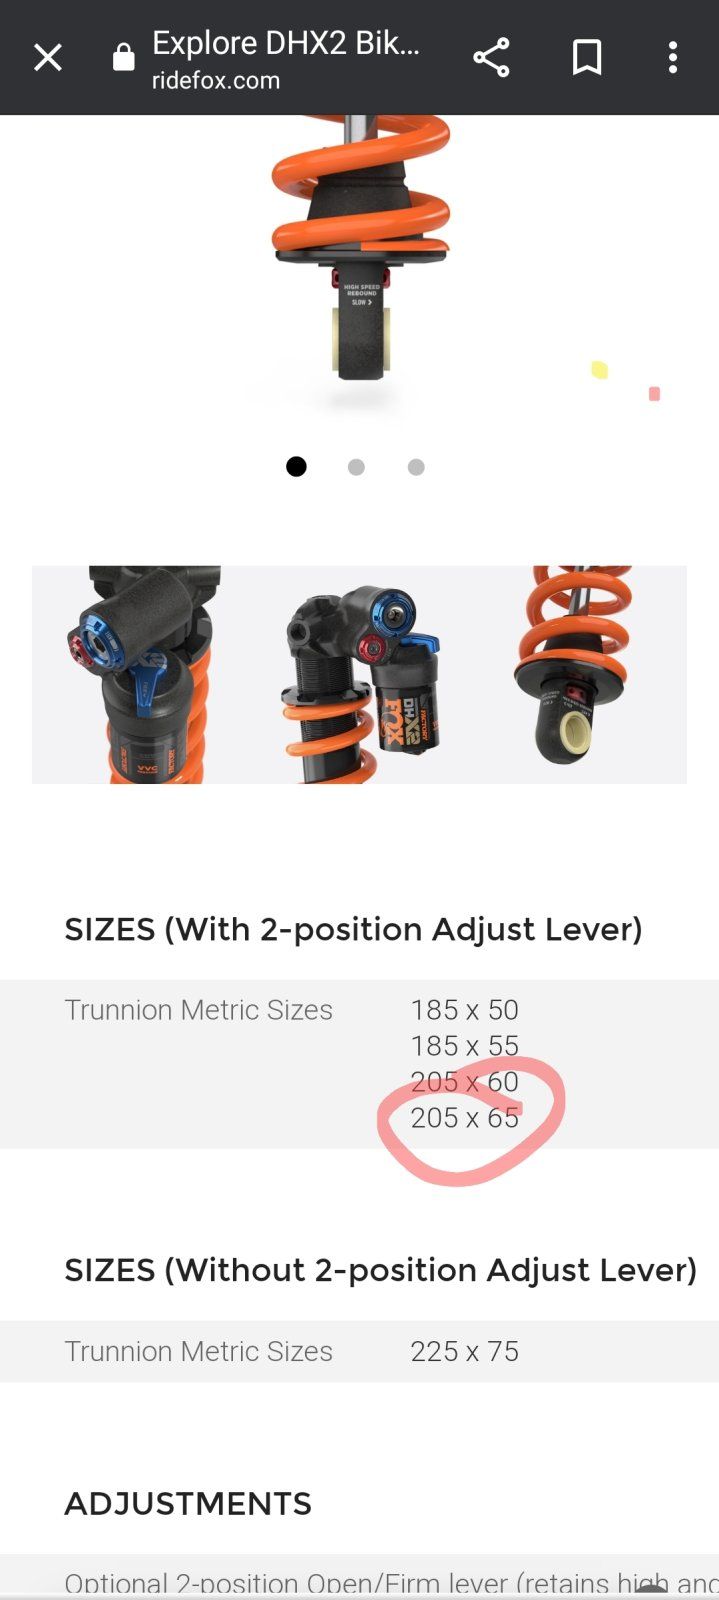The width and height of the screenshot is (719, 1600).
Task: Open the blue lever shock thumbnail
Action: (140, 675)
